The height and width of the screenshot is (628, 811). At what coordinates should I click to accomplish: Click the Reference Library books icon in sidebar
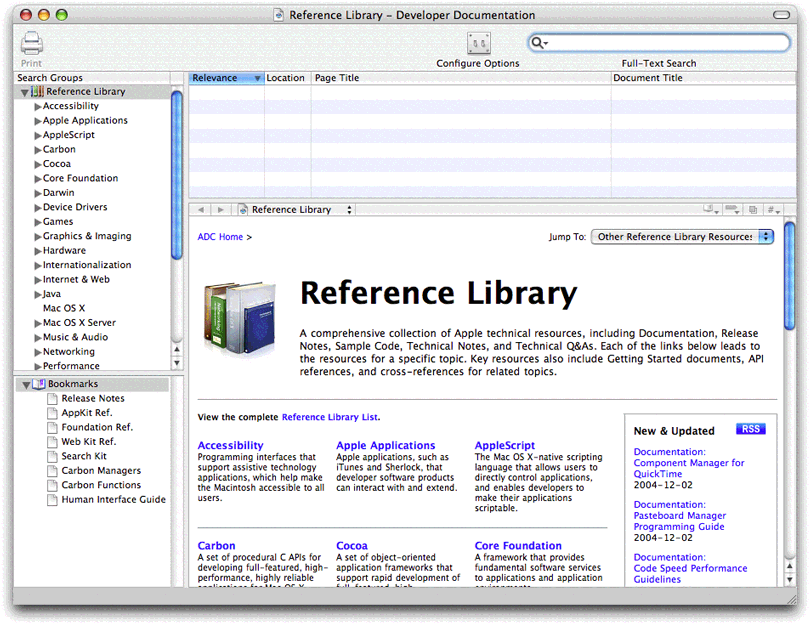[37, 92]
